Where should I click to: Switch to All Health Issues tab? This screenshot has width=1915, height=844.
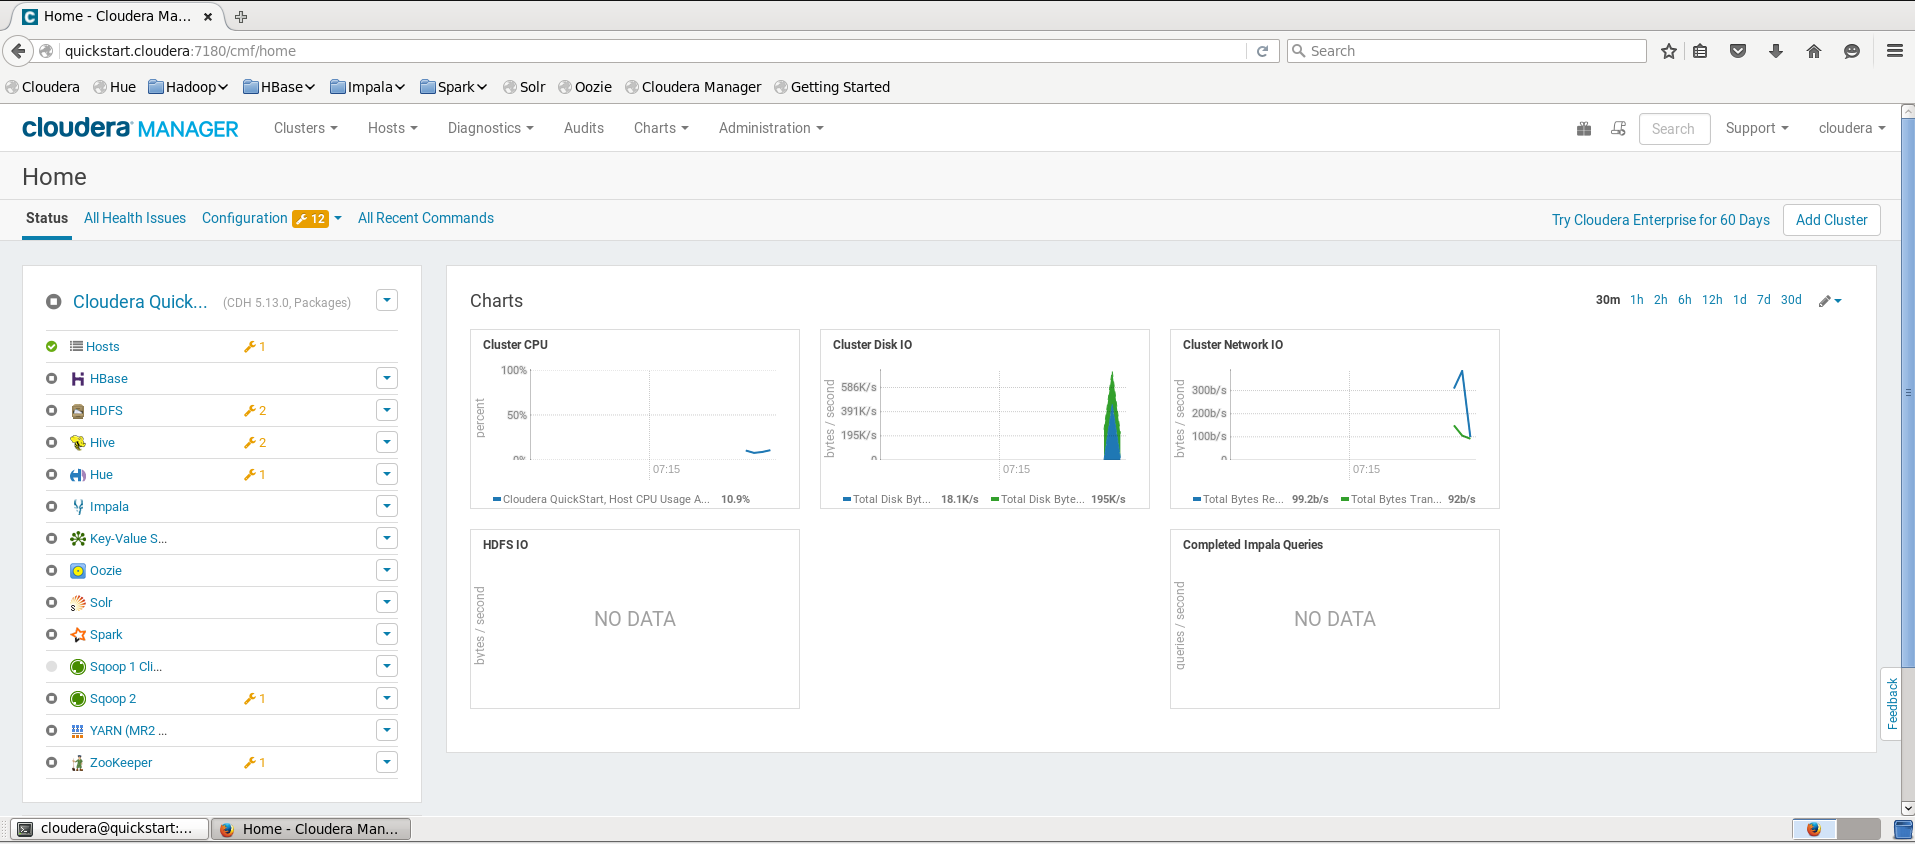coord(135,218)
